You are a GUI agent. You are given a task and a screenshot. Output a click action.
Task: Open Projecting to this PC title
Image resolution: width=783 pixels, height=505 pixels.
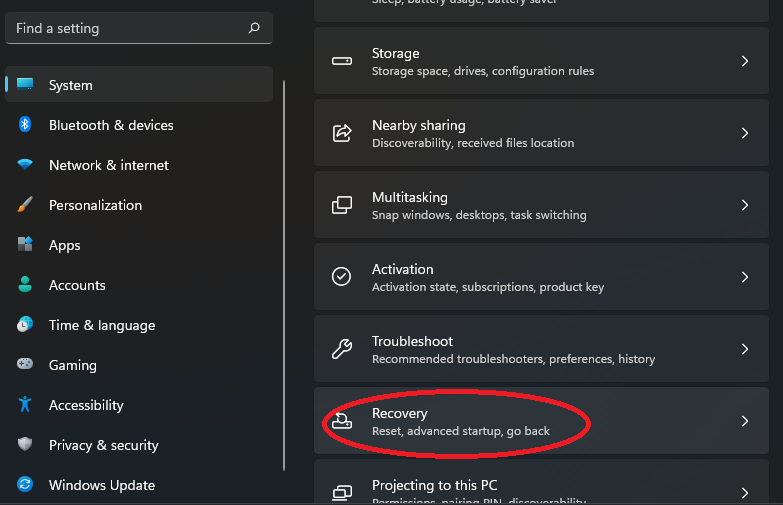click(x=434, y=485)
